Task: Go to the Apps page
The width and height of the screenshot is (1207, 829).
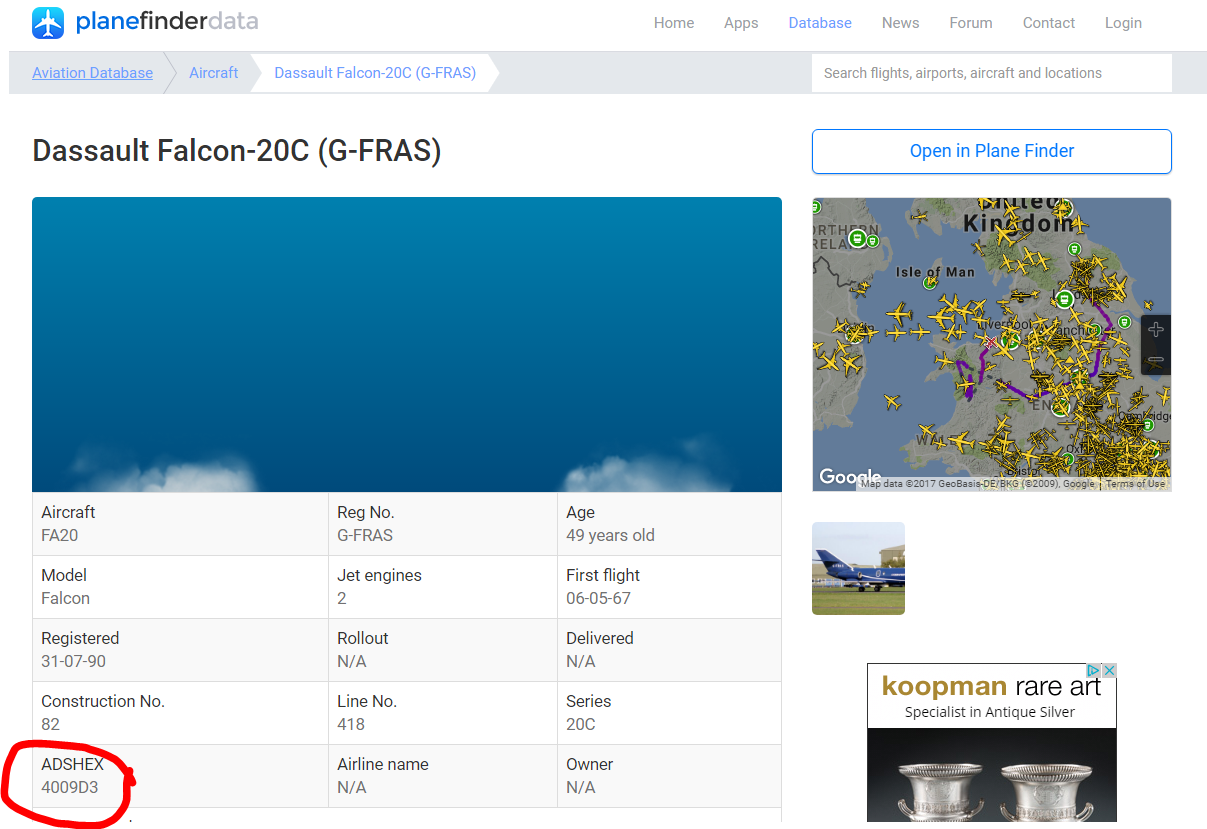Action: point(741,23)
